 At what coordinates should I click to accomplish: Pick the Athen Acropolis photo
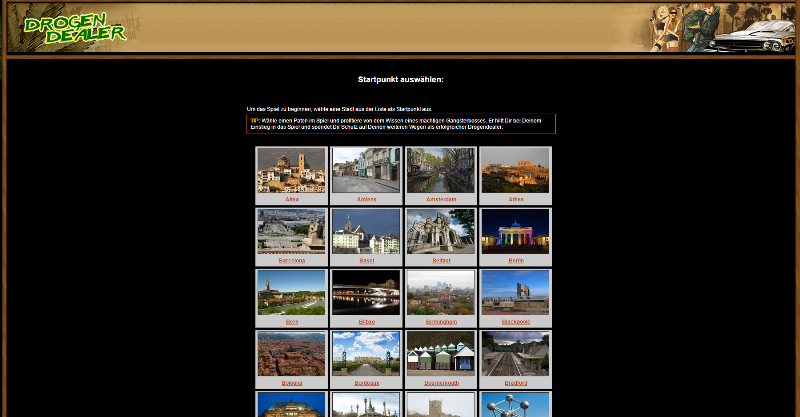point(515,170)
